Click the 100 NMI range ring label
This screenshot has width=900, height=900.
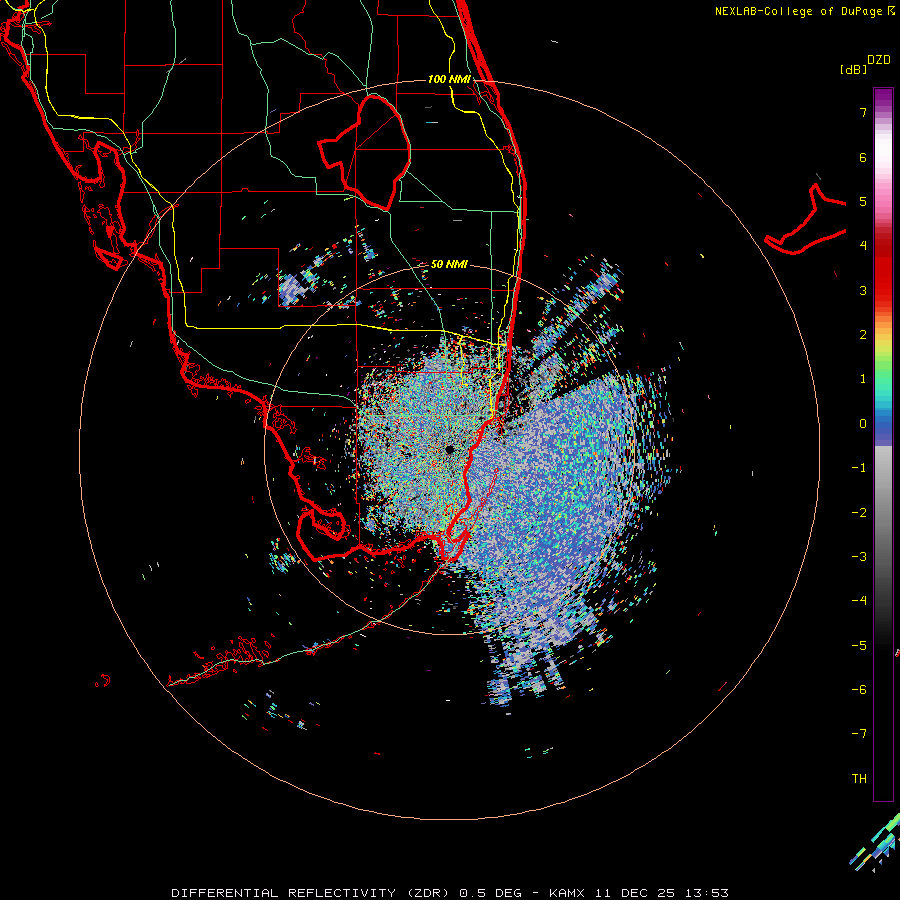(x=449, y=79)
